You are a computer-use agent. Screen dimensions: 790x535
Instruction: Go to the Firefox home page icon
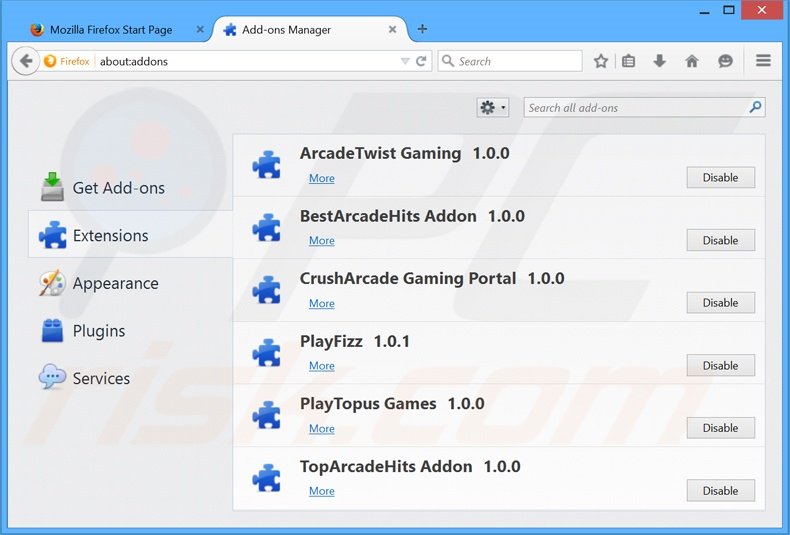tap(692, 61)
